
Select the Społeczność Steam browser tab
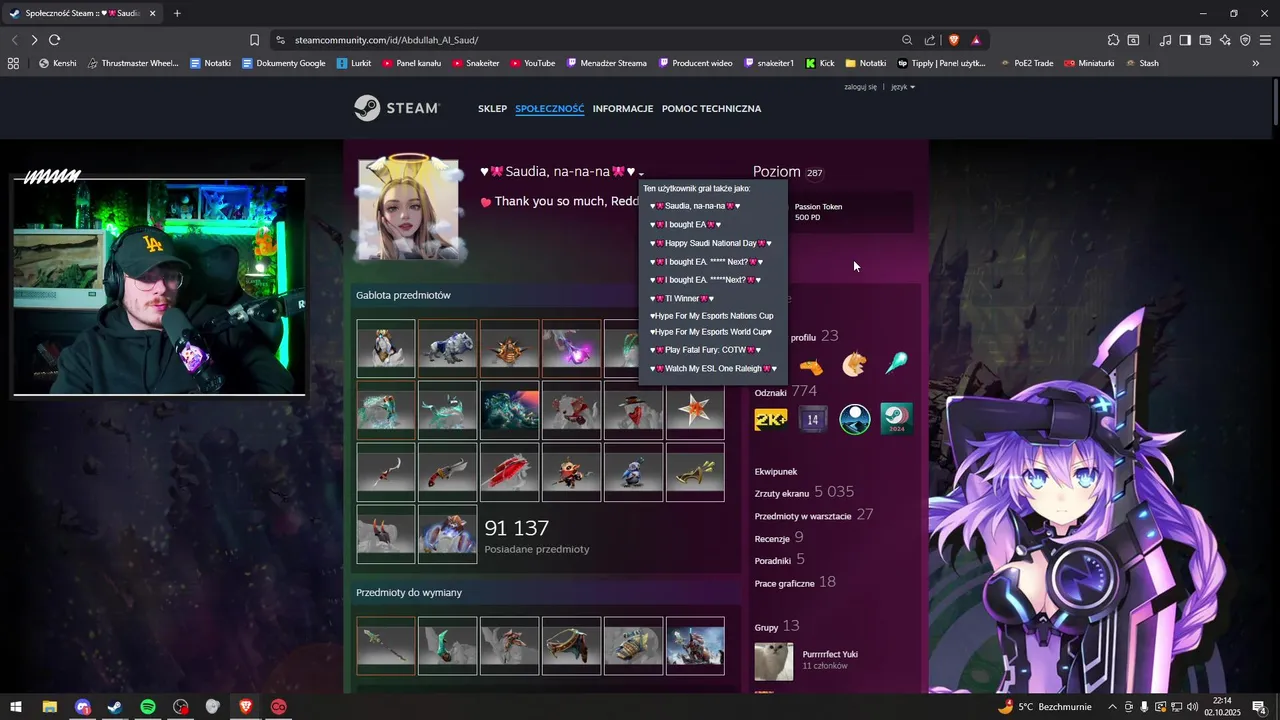(x=84, y=13)
